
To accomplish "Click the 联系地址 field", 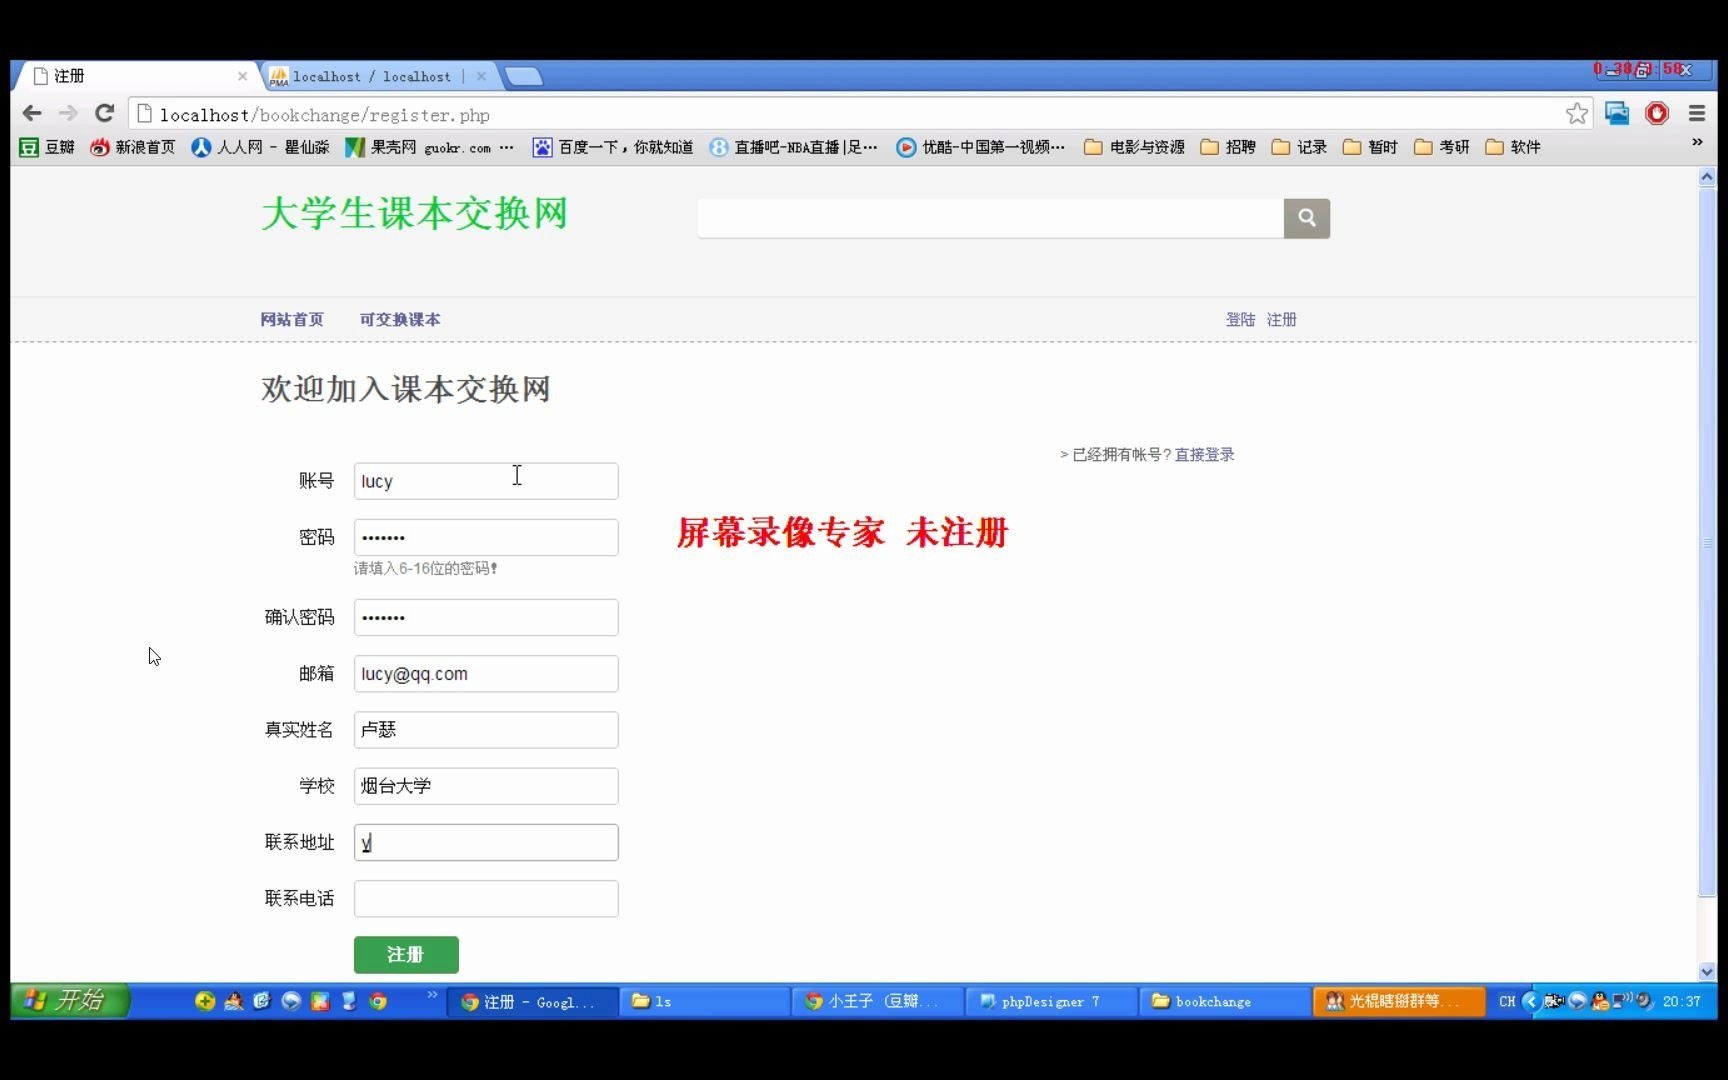I will pyautogui.click(x=486, y=842).
